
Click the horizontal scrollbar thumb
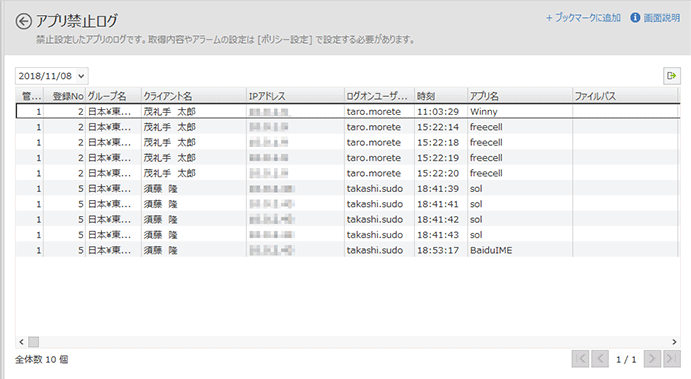(x=33, y=342)
